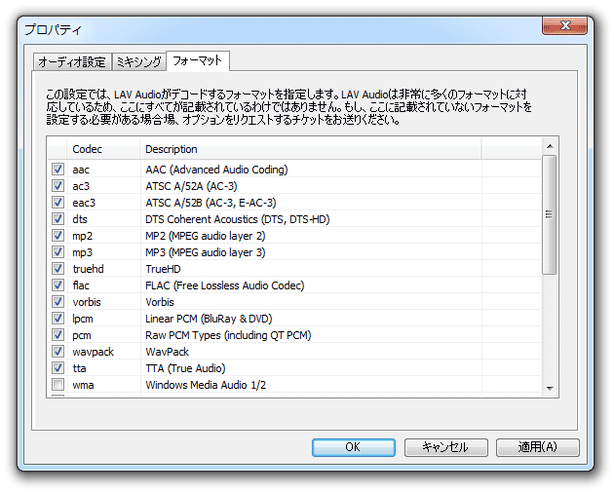Viewport: 614px width, 493px height.
Task: Click the キャンセル button
Action: coord(446,447)
